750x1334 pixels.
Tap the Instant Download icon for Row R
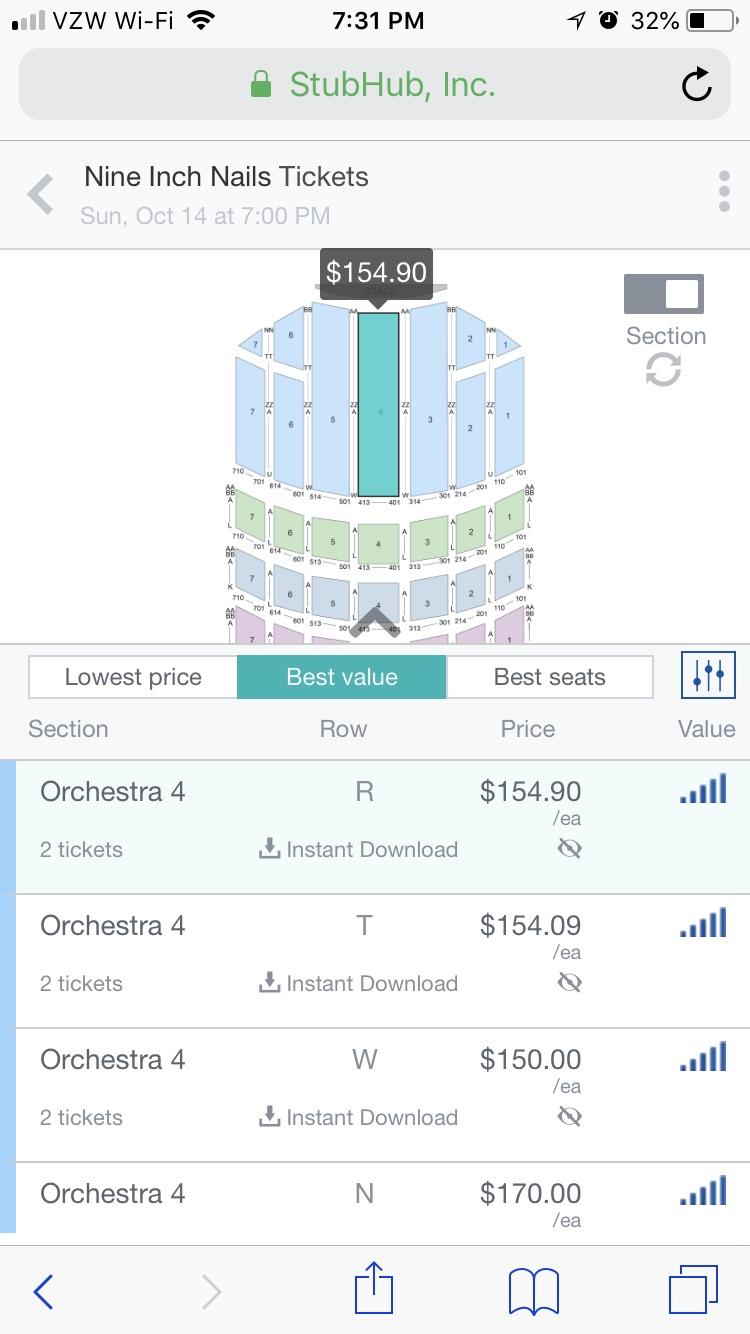coord(270,849)
